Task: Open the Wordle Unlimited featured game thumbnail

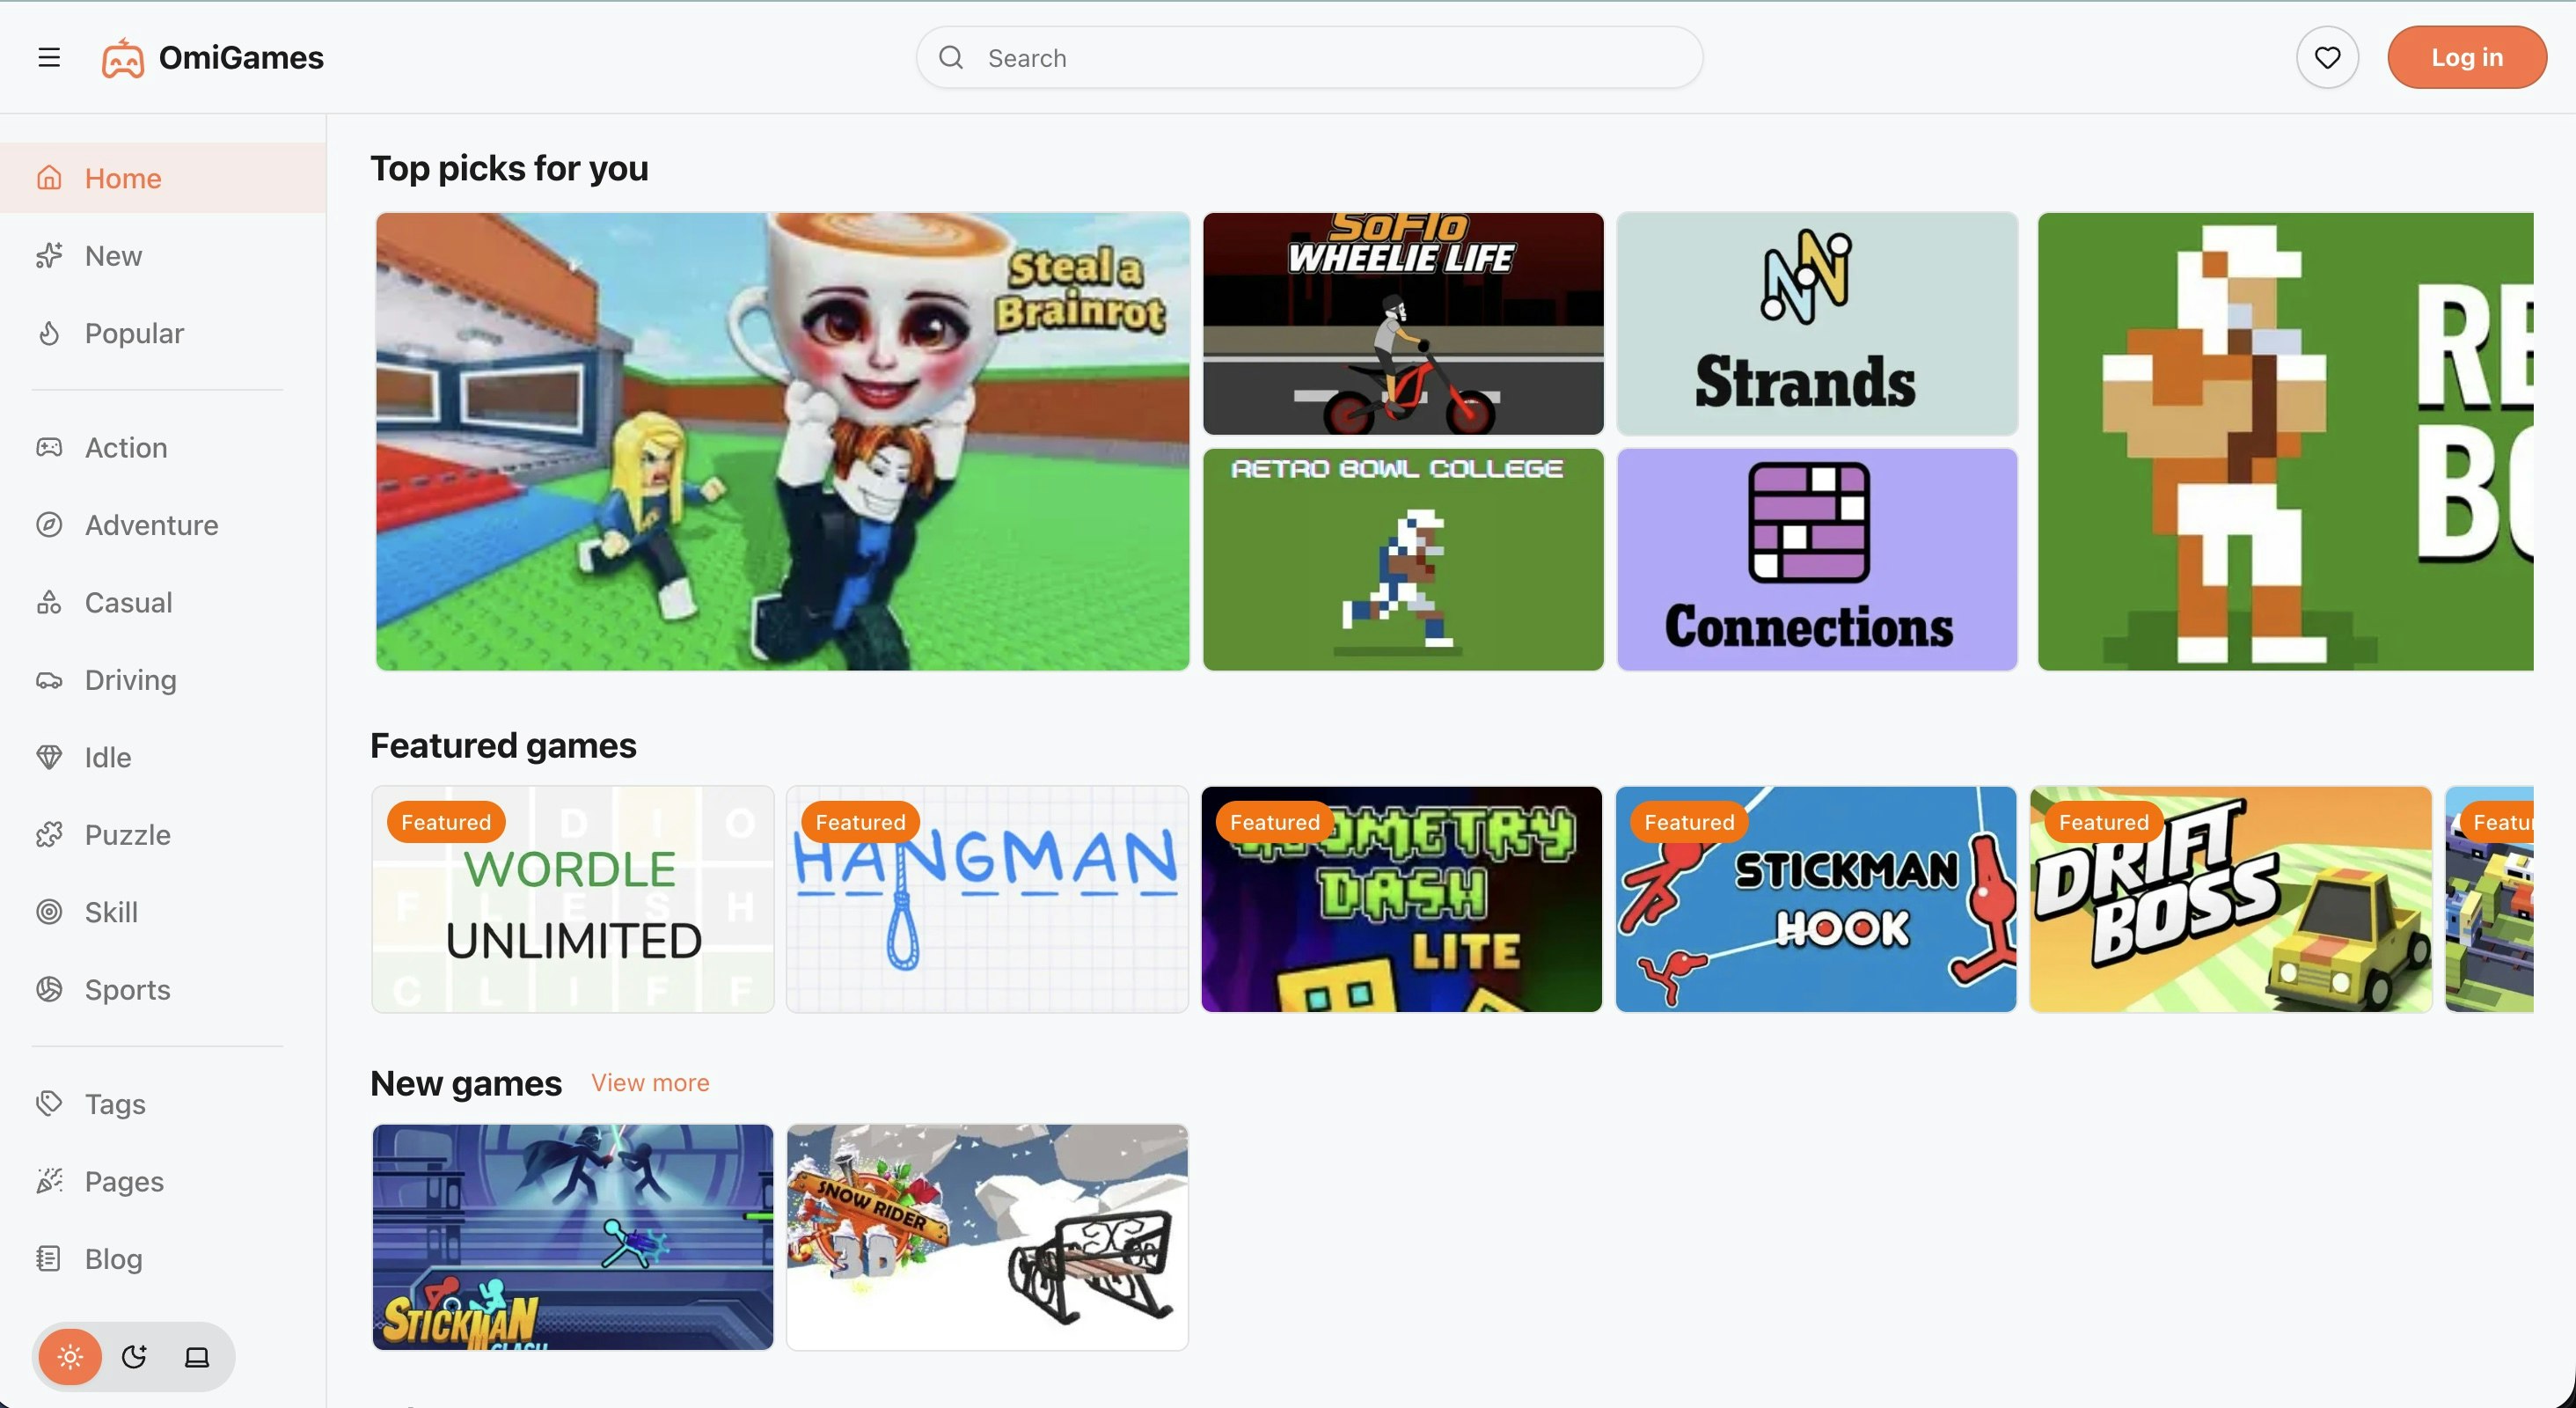Action: (x=572, y=899)
